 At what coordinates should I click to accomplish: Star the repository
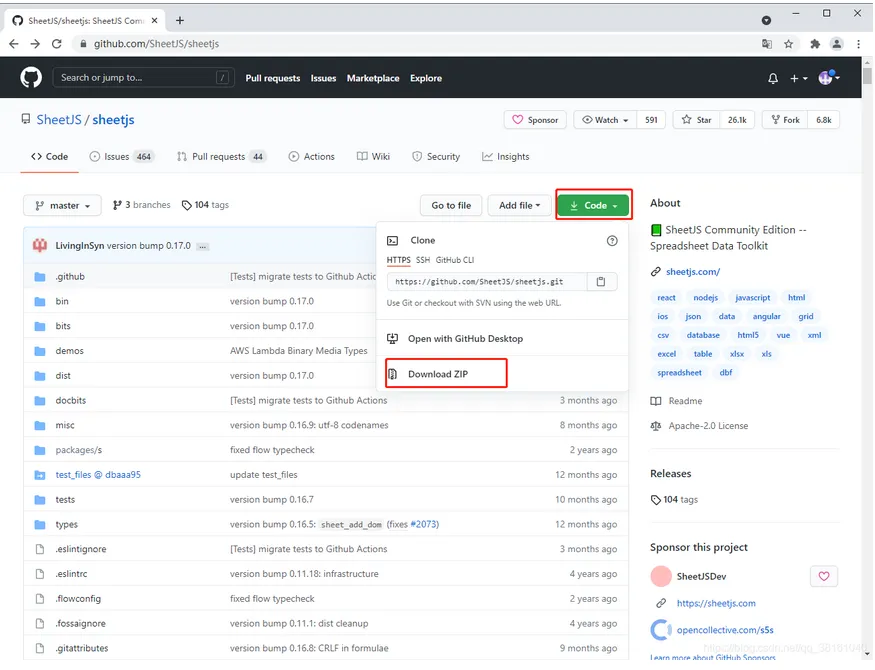[696, 120]
